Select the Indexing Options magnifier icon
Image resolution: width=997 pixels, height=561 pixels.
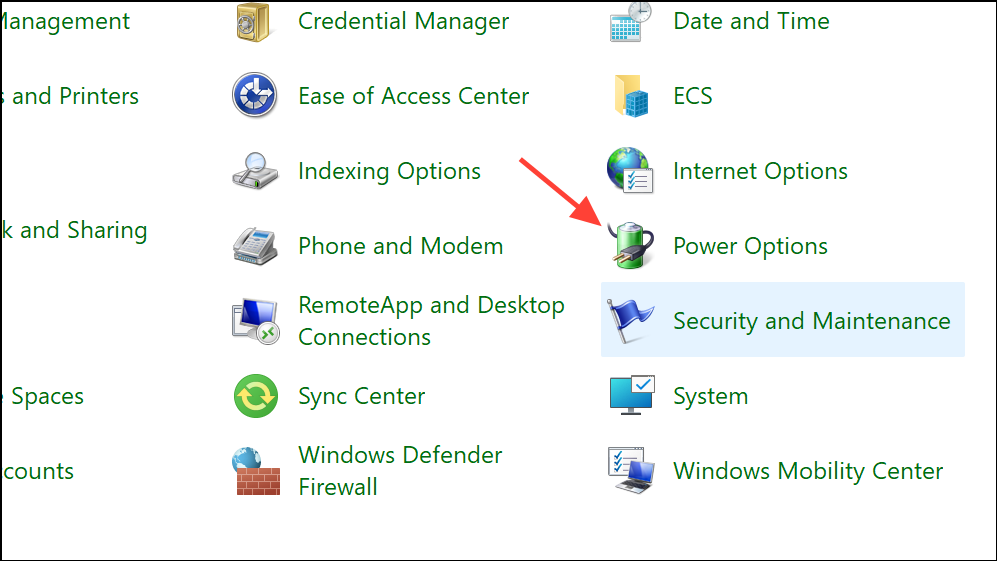(x=255, y=170)
